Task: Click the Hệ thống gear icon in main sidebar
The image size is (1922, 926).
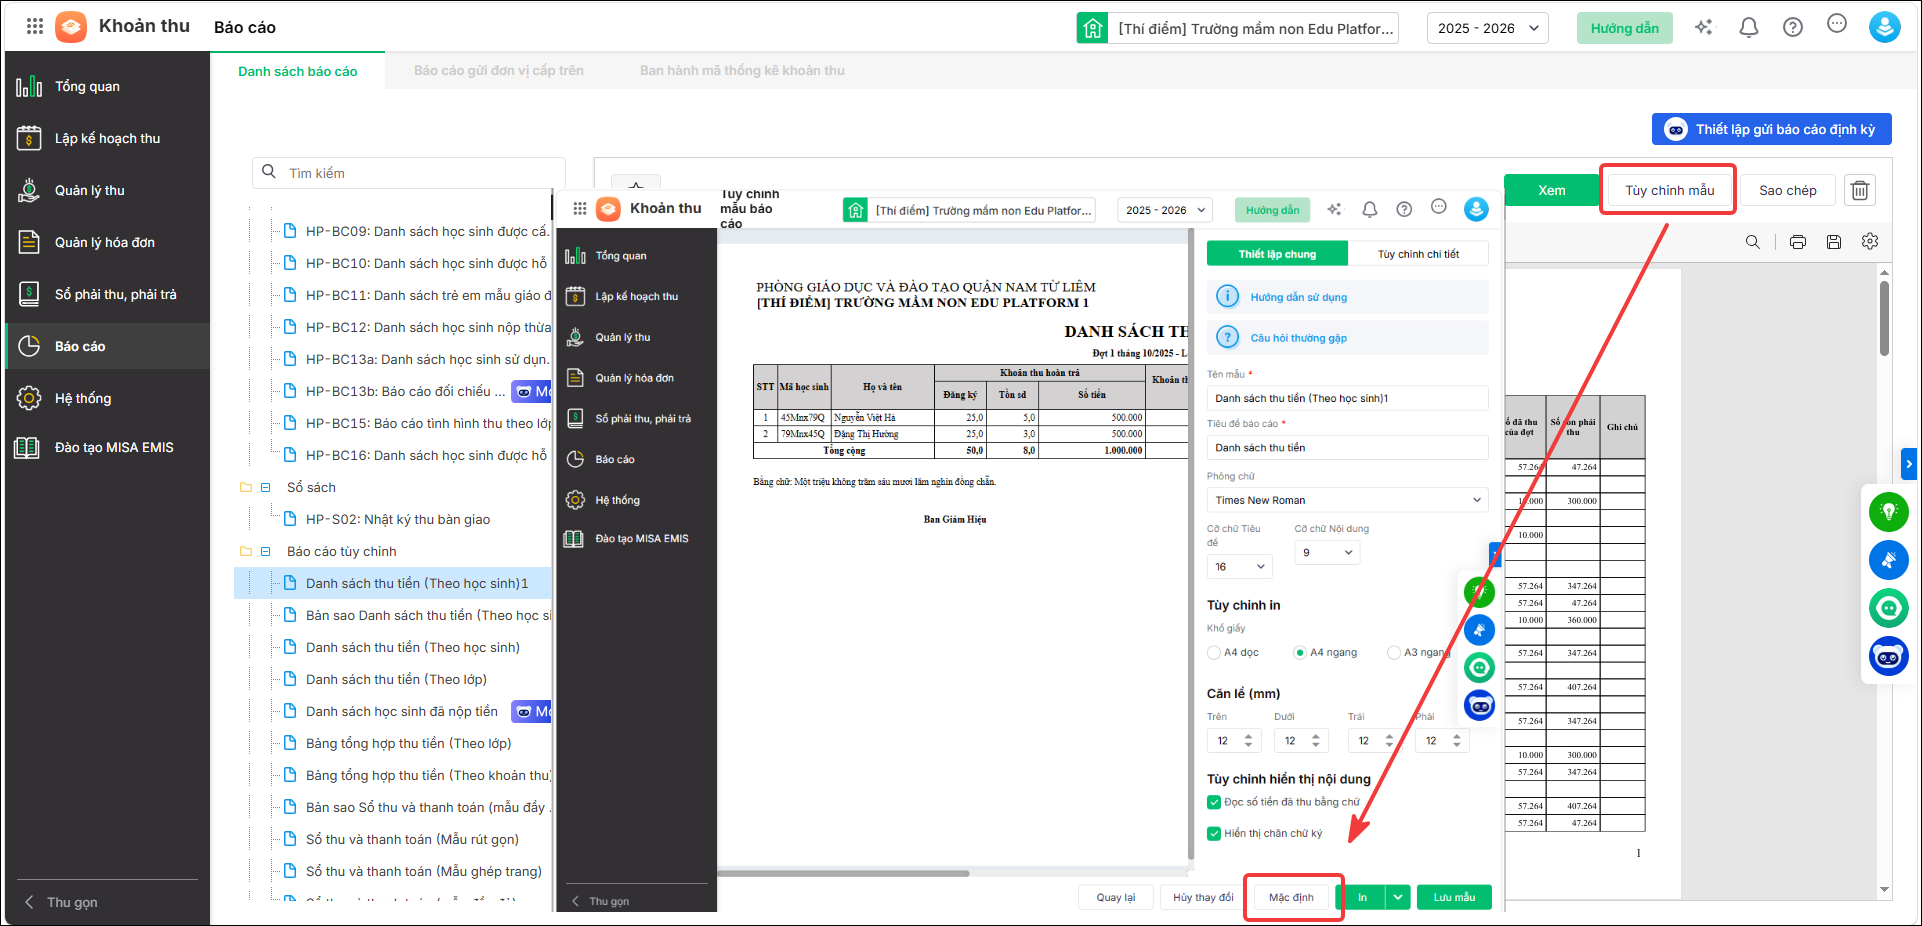Action: coord(29,398)
